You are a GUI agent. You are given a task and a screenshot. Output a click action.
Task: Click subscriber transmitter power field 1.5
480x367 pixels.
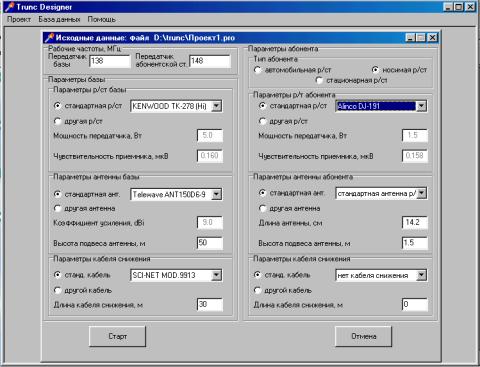(415, 135)
